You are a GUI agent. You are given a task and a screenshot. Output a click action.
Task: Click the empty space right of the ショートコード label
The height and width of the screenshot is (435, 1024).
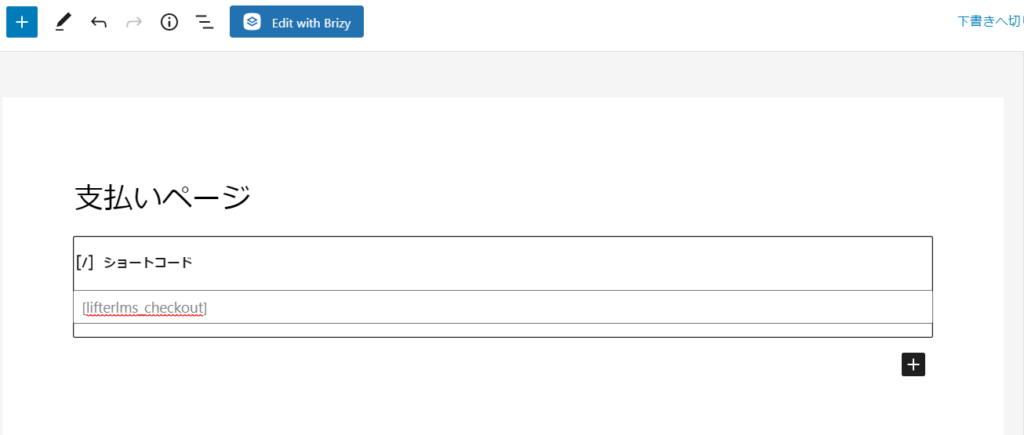point(562,263)
